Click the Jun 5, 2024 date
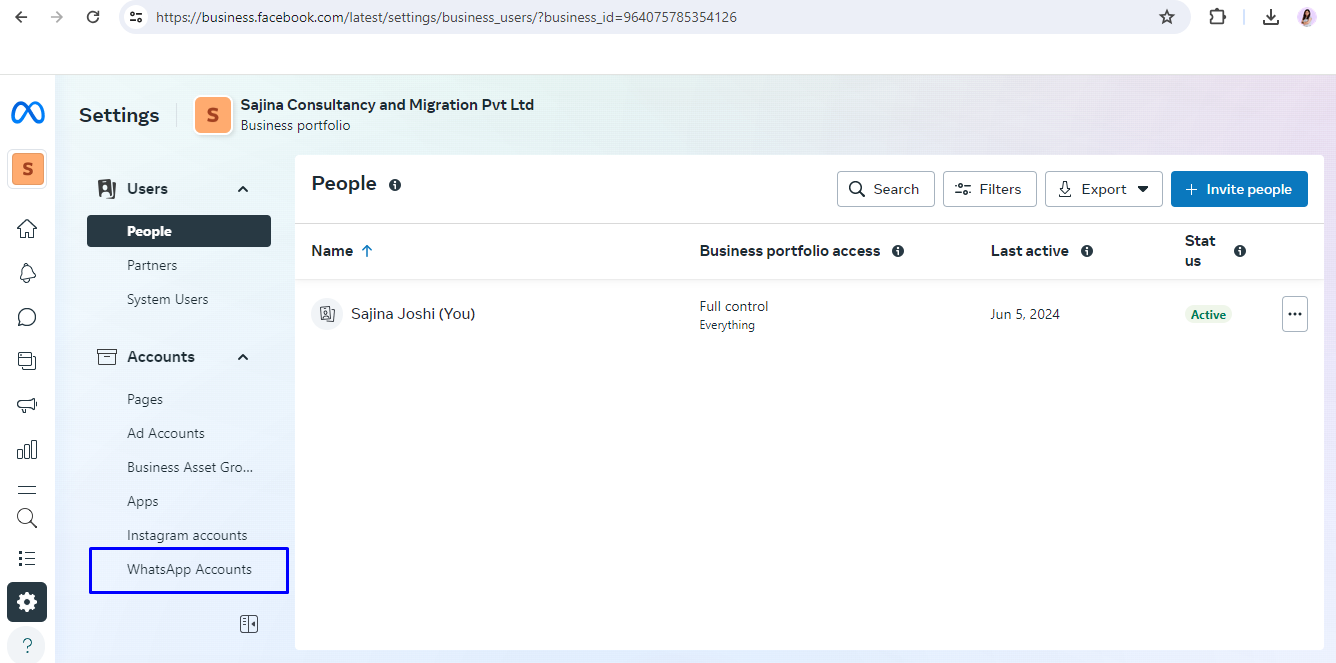This screenshot has height=663, width=1336. click(x=1025, y=314)
